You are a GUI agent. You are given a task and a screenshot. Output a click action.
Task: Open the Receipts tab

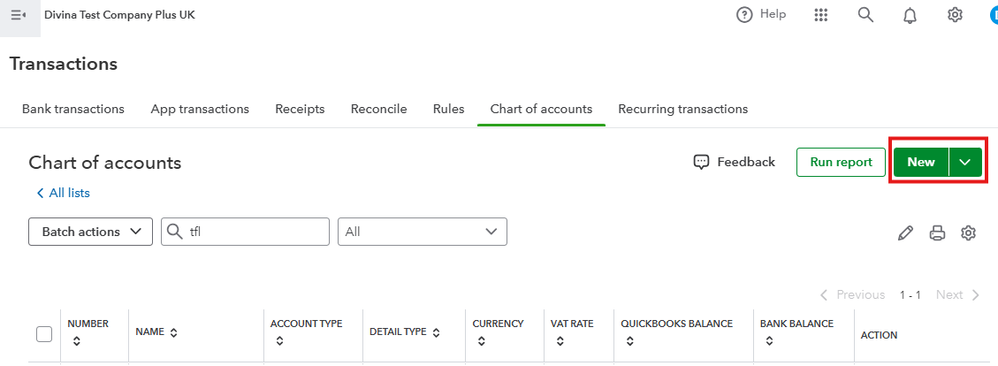300,109
